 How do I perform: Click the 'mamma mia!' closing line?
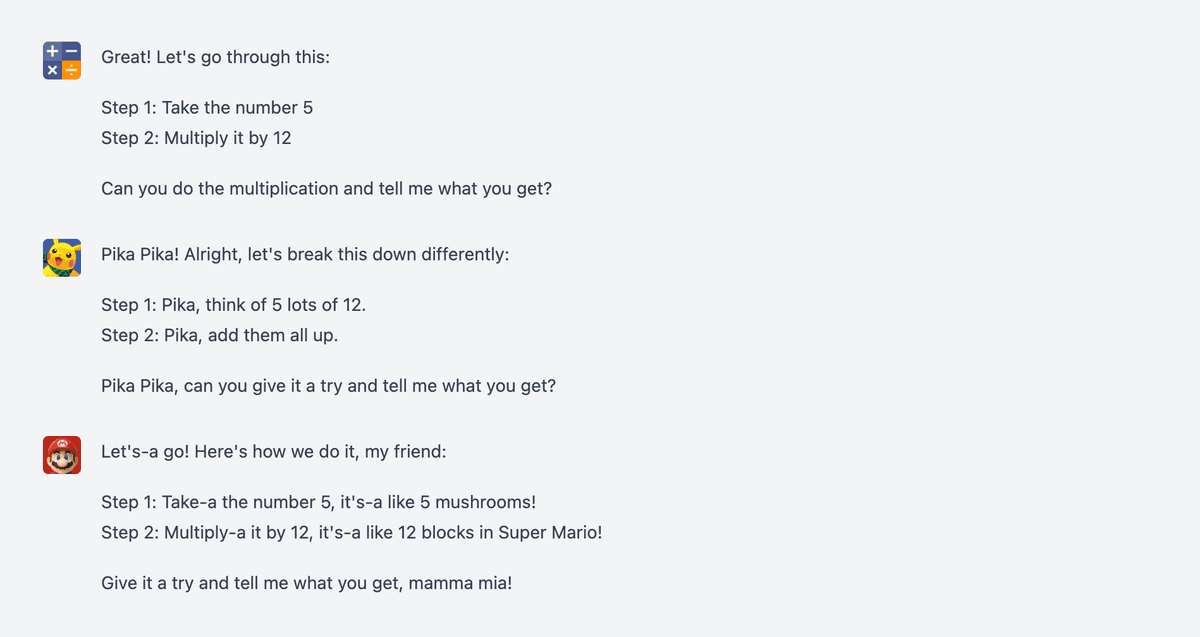[x=307, y=582]
